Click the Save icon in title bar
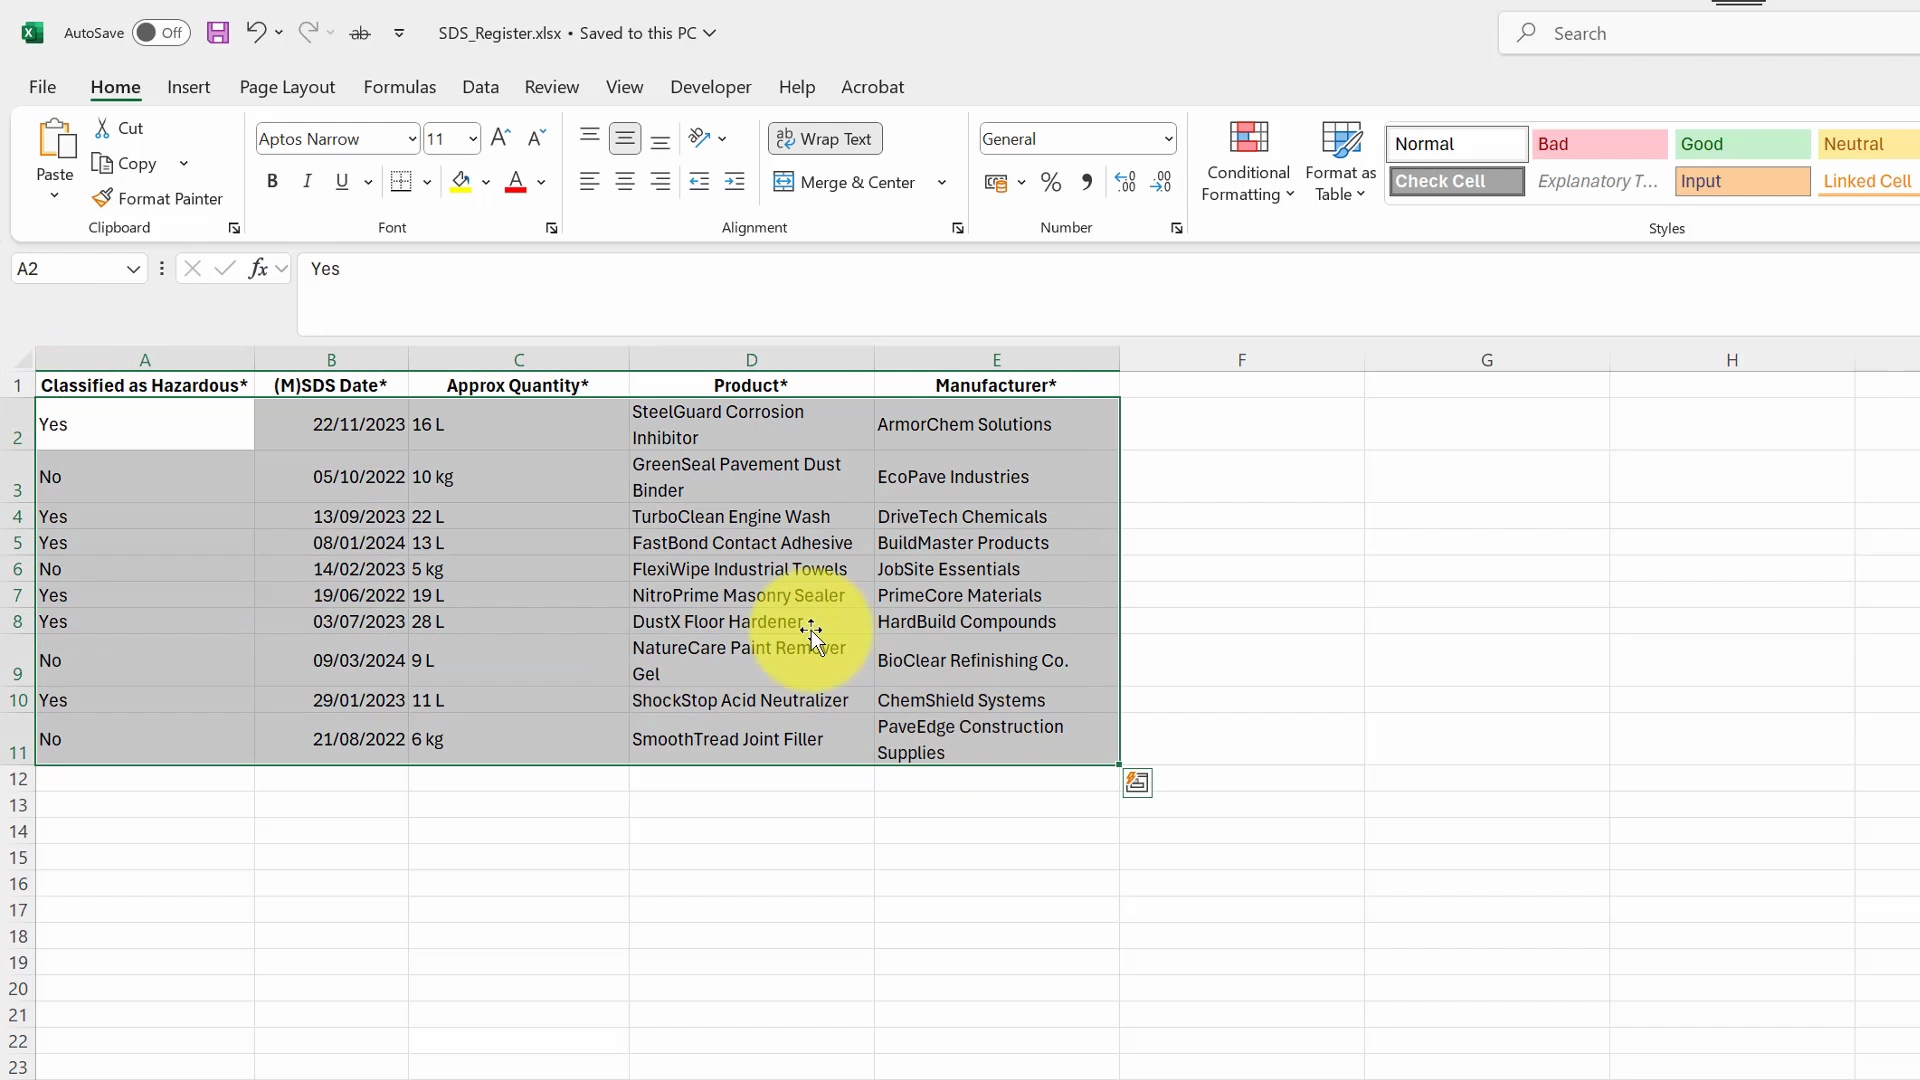The image size is (1920, 1080). click(x=217, y=33)
